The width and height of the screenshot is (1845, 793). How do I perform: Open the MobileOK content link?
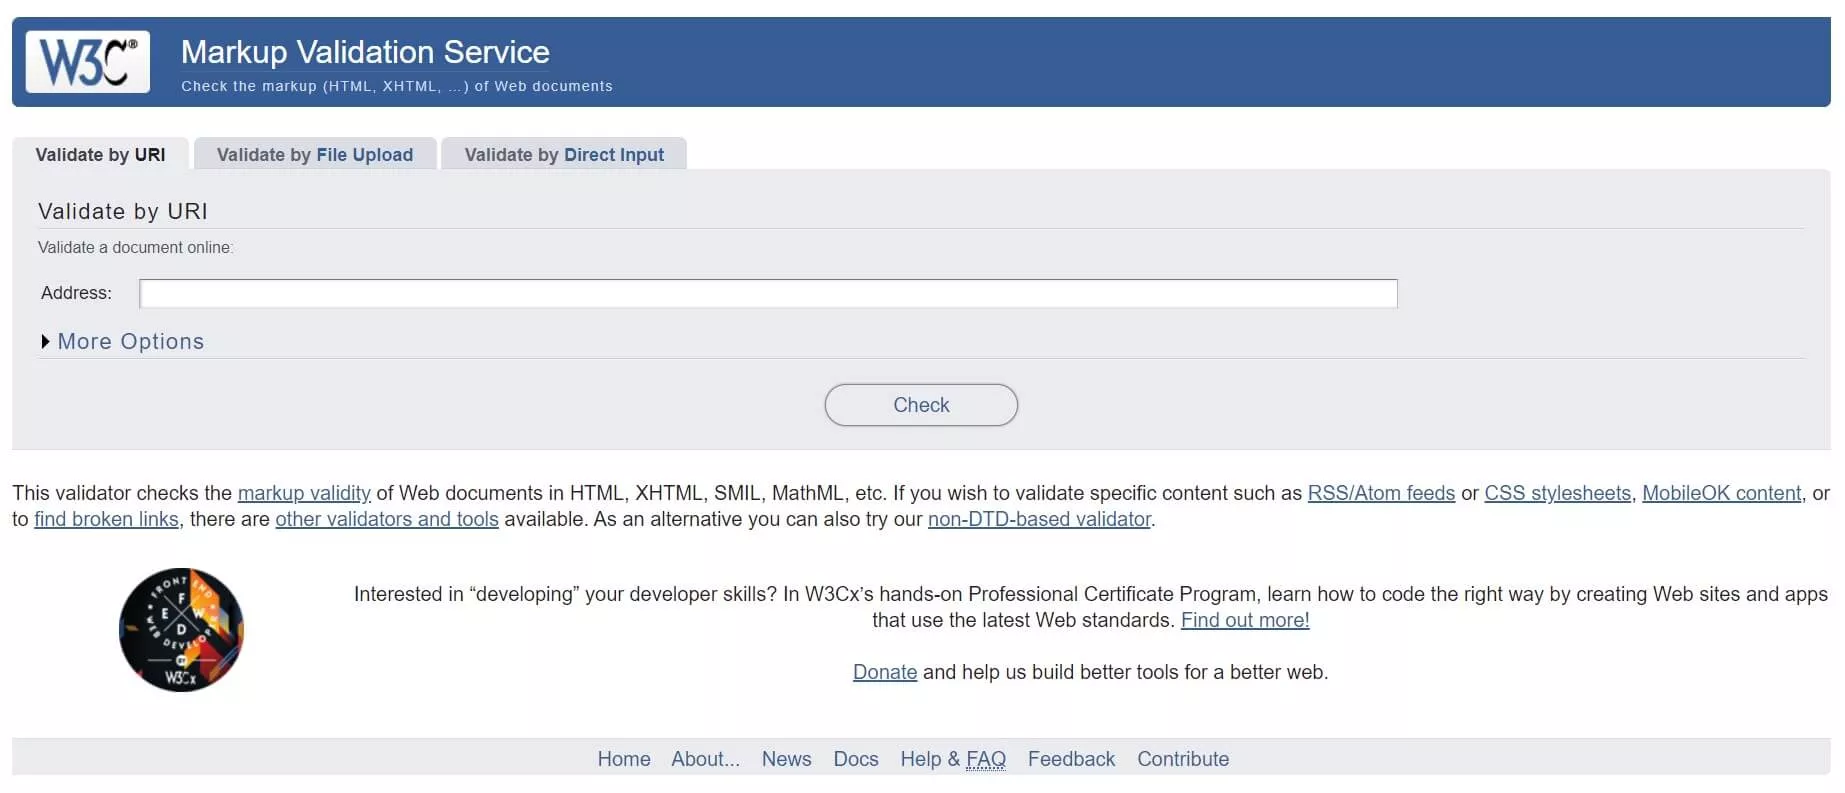(x=1721, y=493)
